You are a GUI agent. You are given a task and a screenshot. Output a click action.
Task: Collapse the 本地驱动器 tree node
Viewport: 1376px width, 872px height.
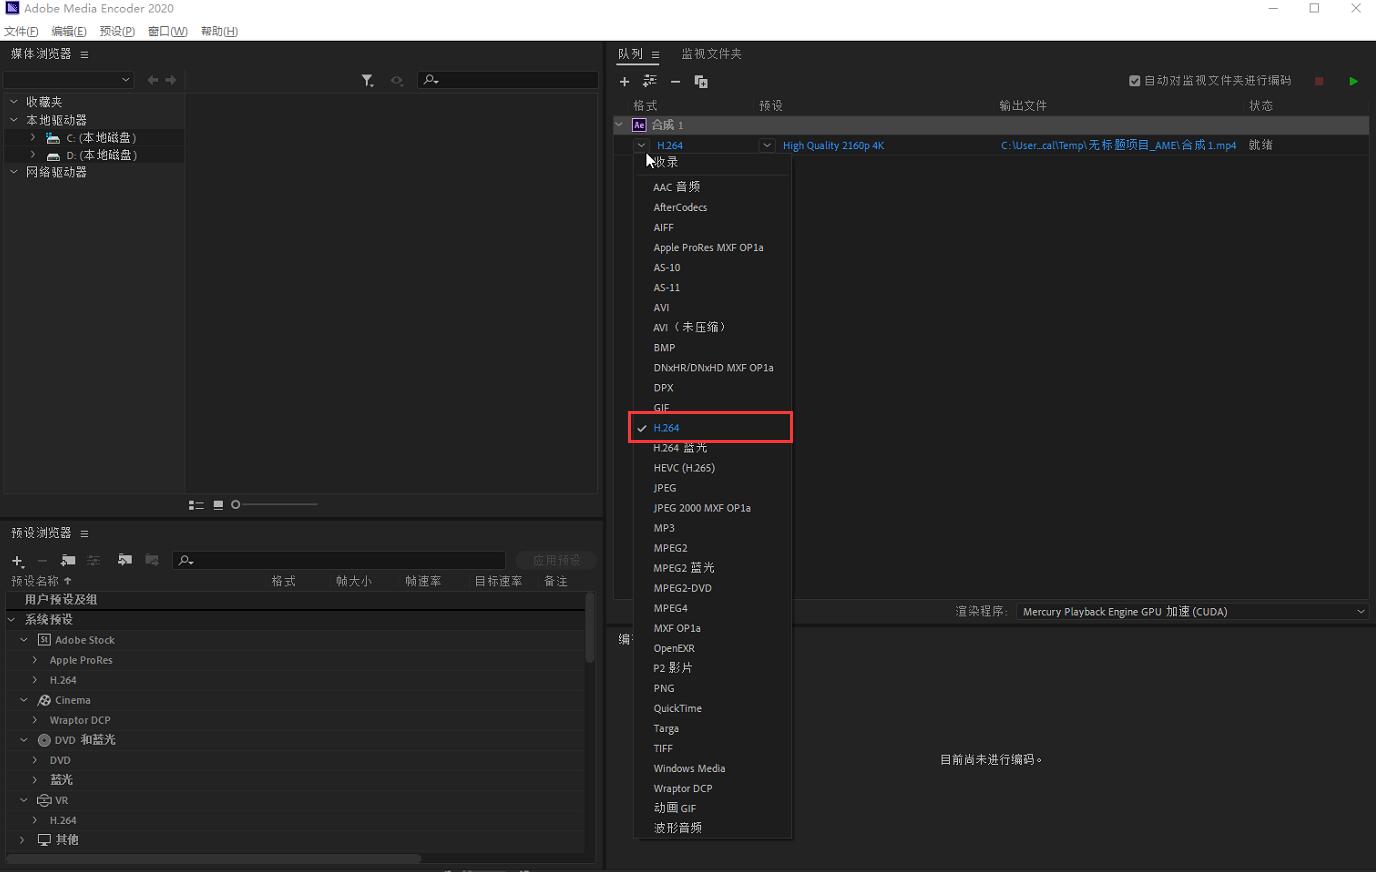14,120
